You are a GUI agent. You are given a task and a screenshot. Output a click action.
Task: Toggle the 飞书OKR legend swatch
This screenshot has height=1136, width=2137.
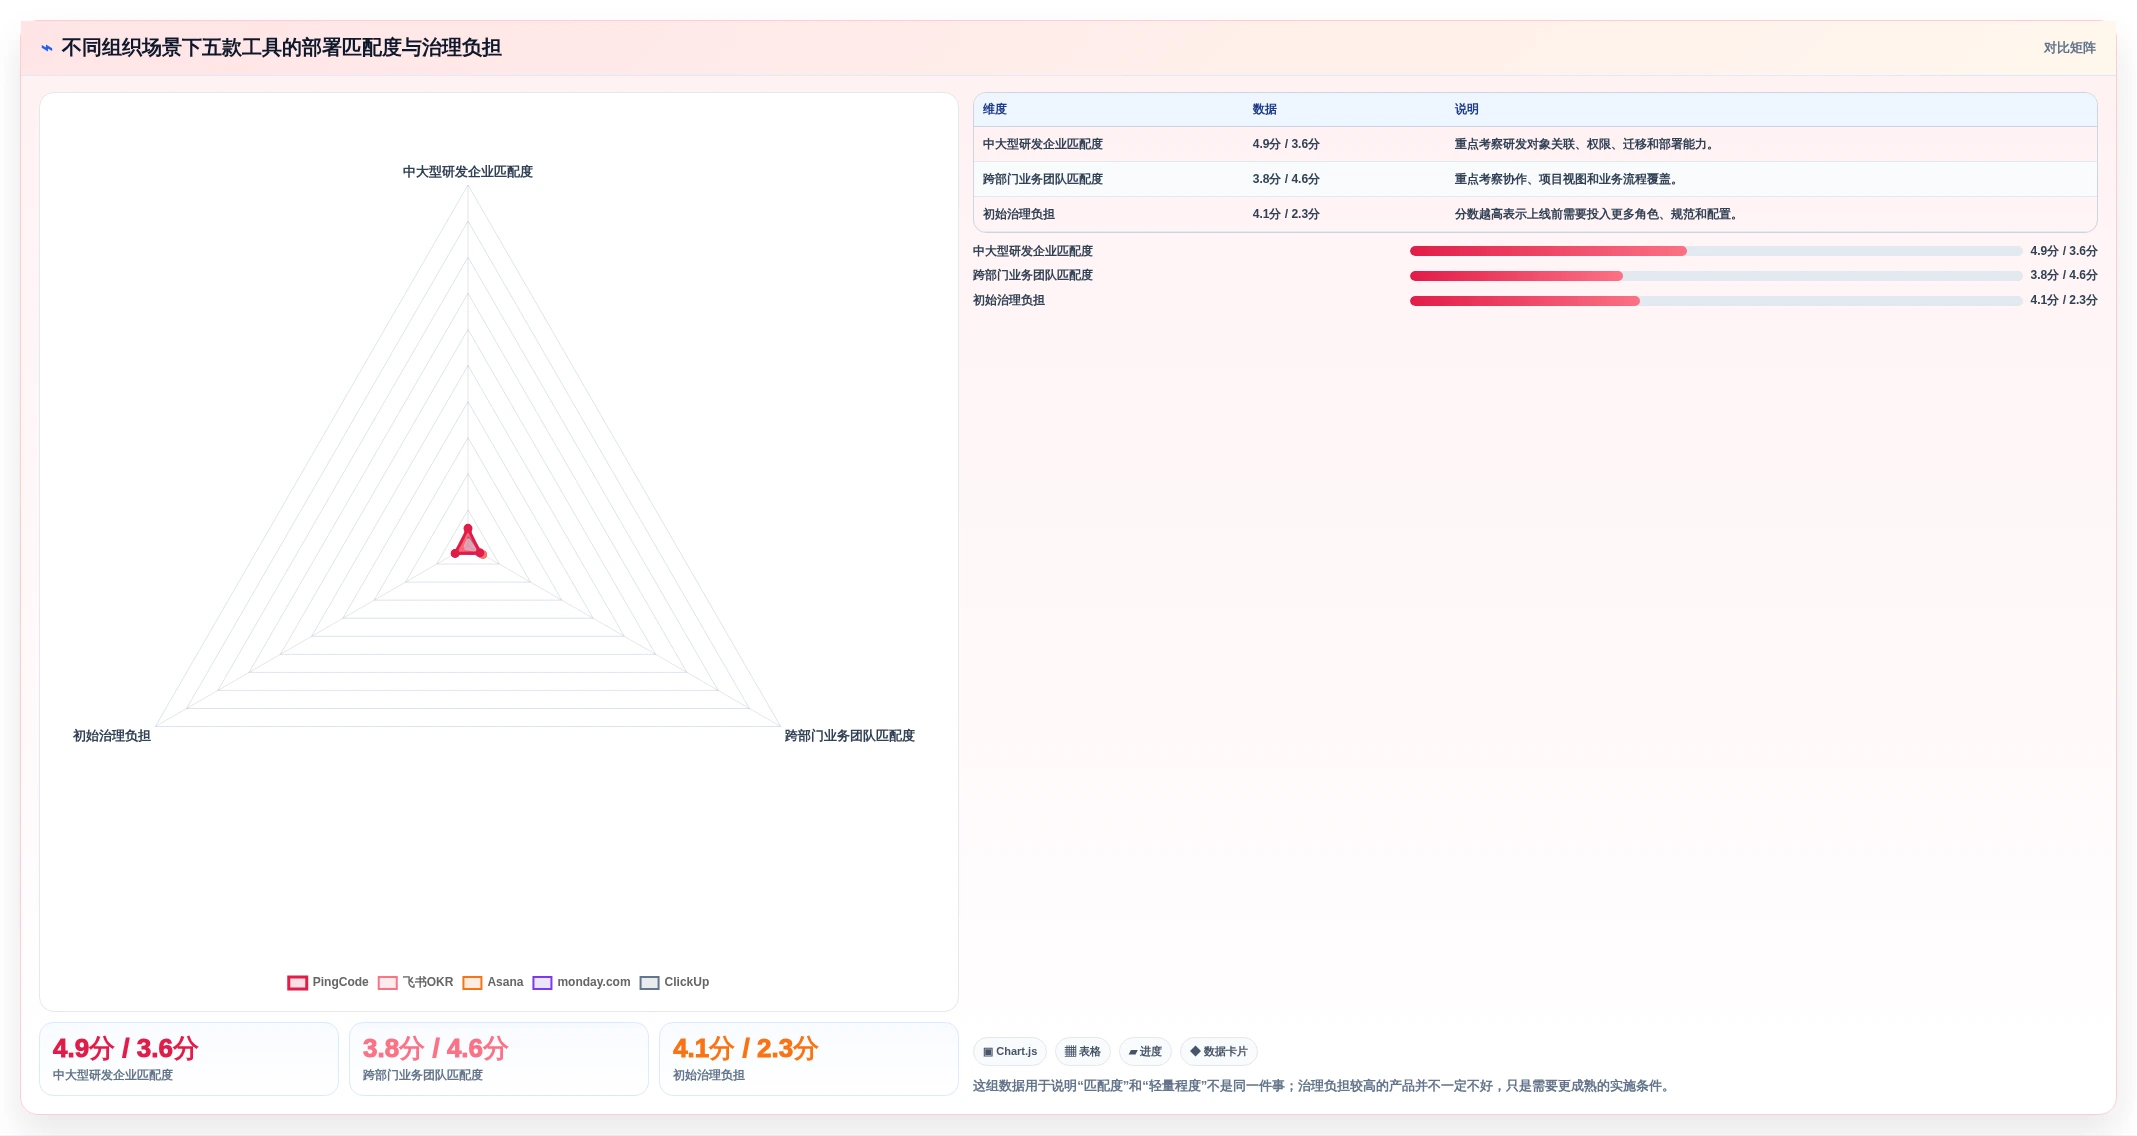pos(388,983)
